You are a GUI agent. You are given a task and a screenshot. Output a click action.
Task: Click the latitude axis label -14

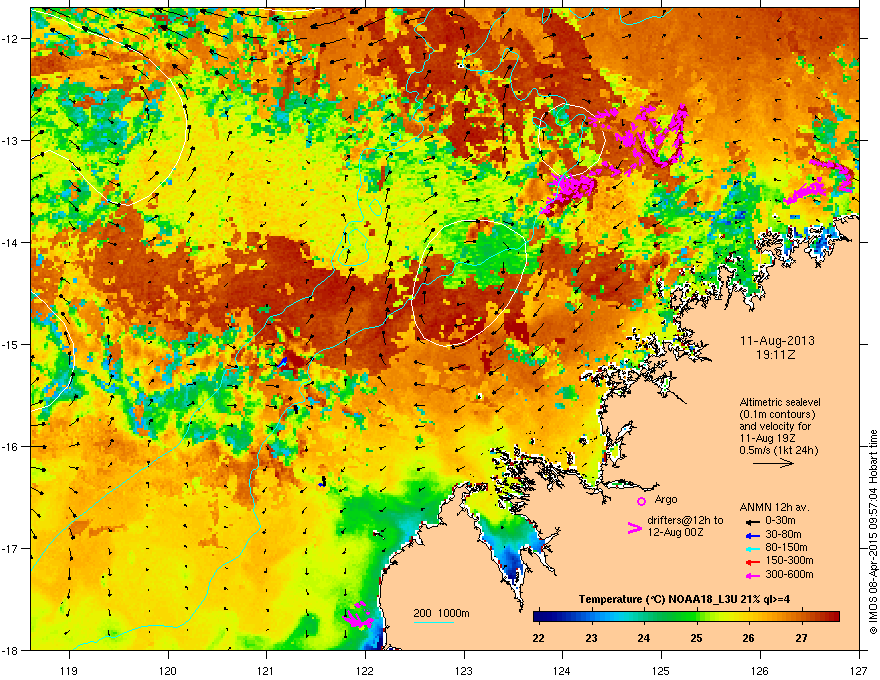tap(10, 242)
